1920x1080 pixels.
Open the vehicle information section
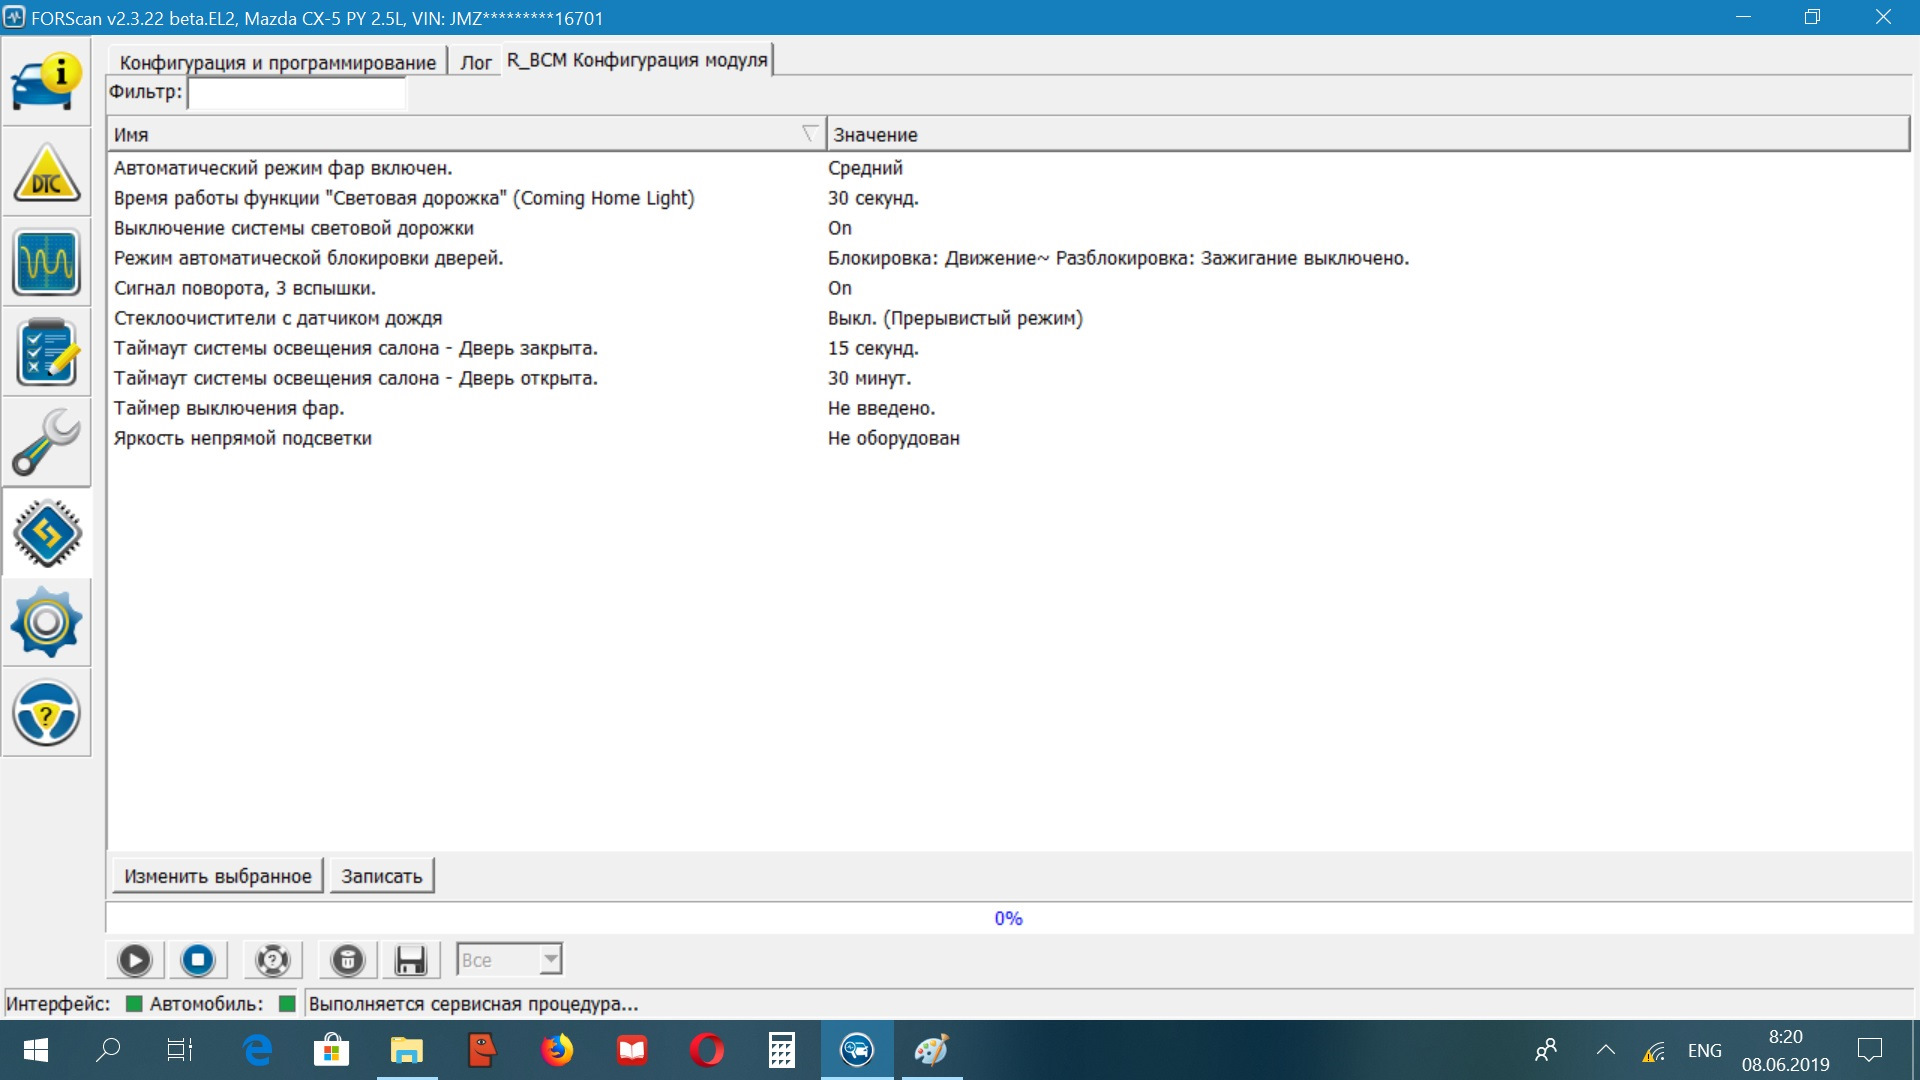point(46,82)
